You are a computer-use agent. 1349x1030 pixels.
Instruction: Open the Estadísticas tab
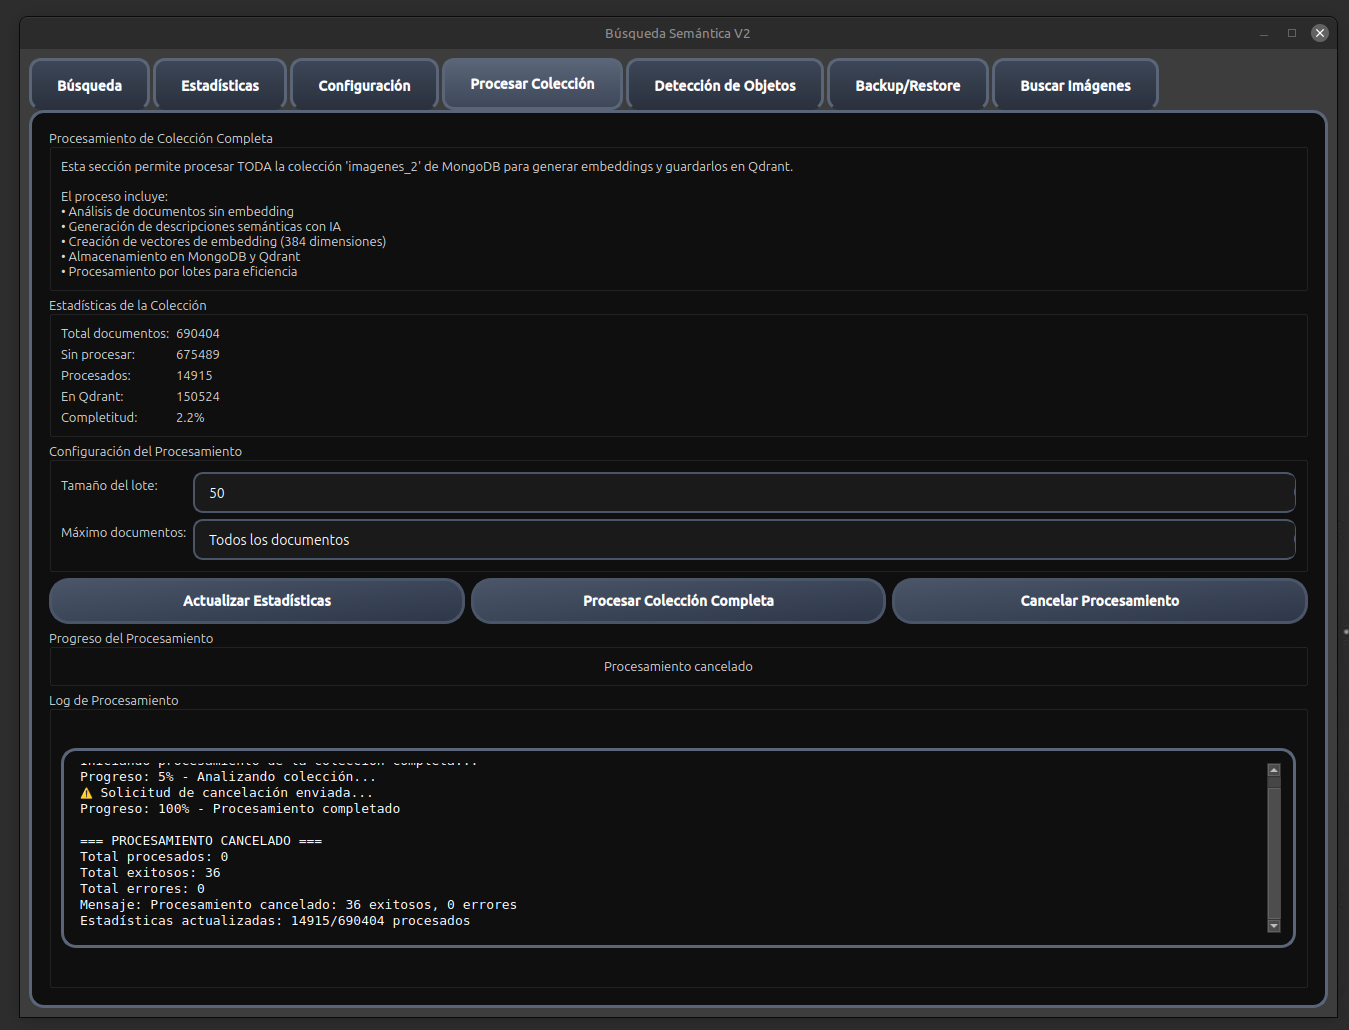tap(219, 84)
